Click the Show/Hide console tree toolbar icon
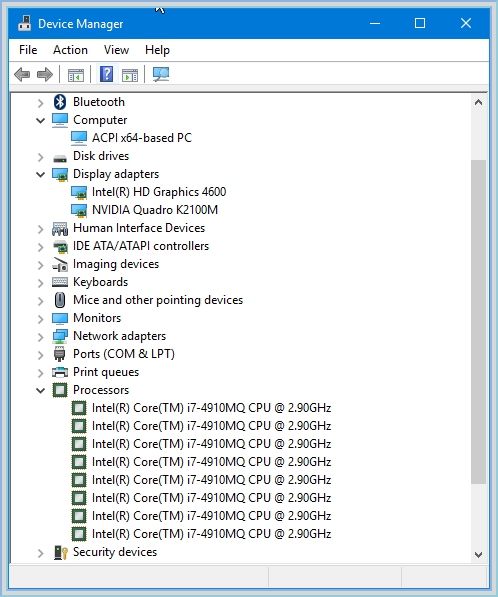 coord(76,75)
